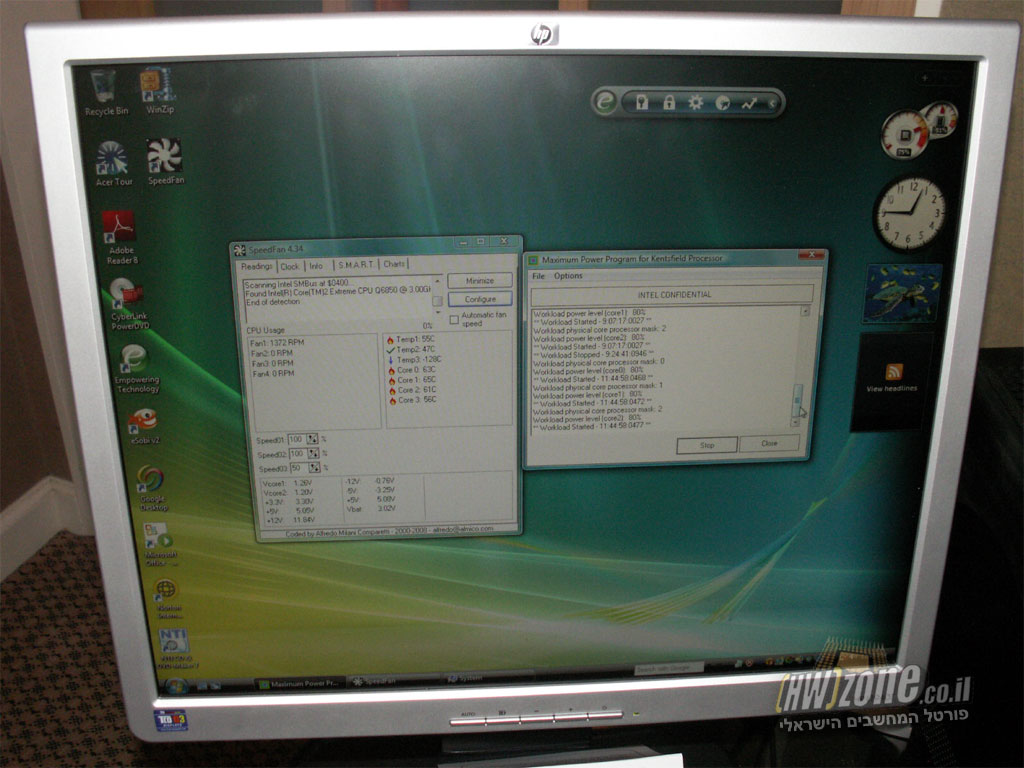Click the sea turtle slideshow gadget

pyautogui.click(x=903, y=293)
